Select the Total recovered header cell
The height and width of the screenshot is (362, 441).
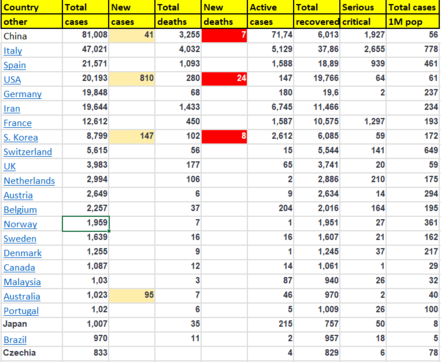tap(317, 7)
